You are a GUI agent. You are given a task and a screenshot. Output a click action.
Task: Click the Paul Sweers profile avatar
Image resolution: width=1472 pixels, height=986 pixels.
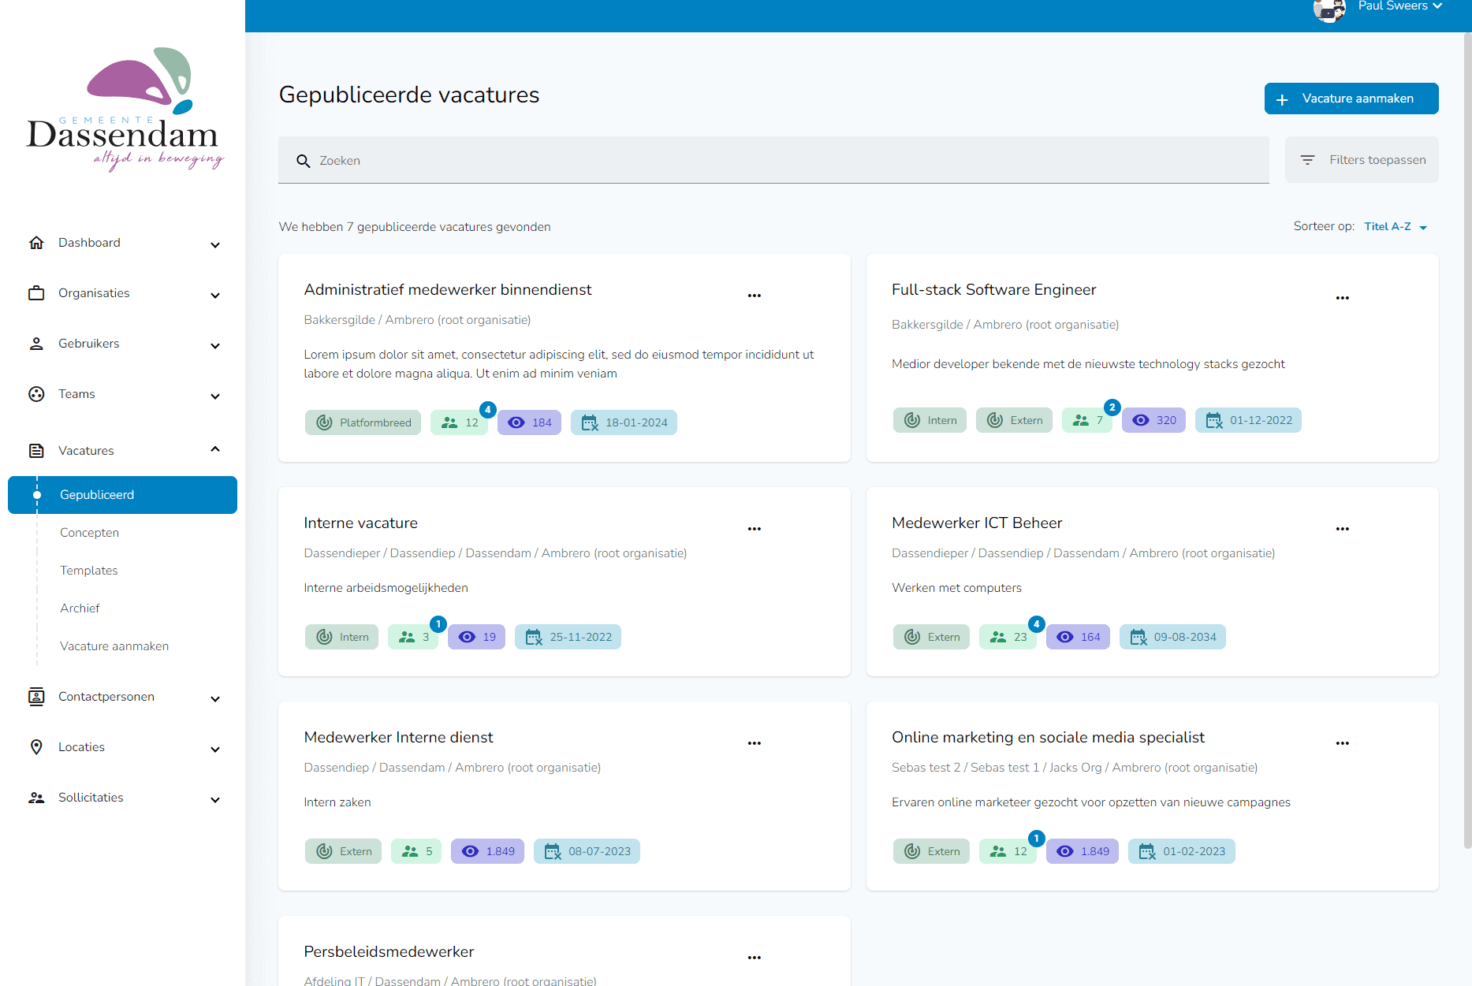(x=1328, y=9)
